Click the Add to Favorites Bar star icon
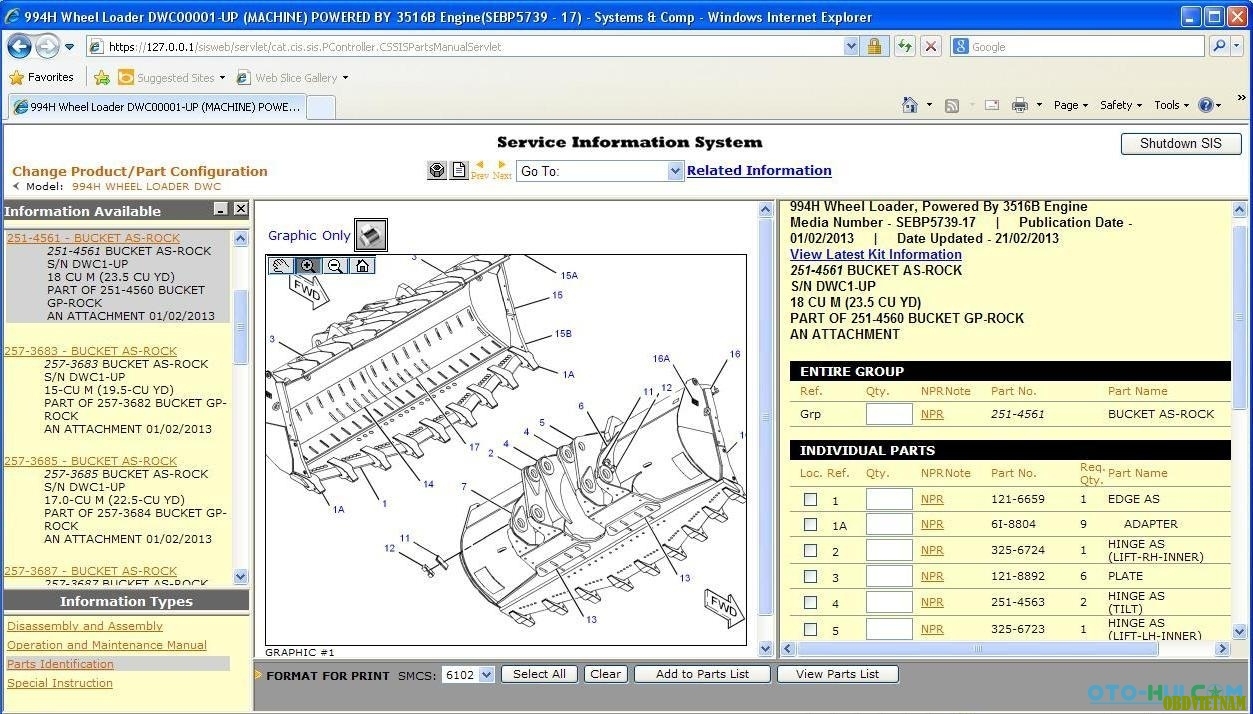The image size is (1253, 714). click(101, 77)
